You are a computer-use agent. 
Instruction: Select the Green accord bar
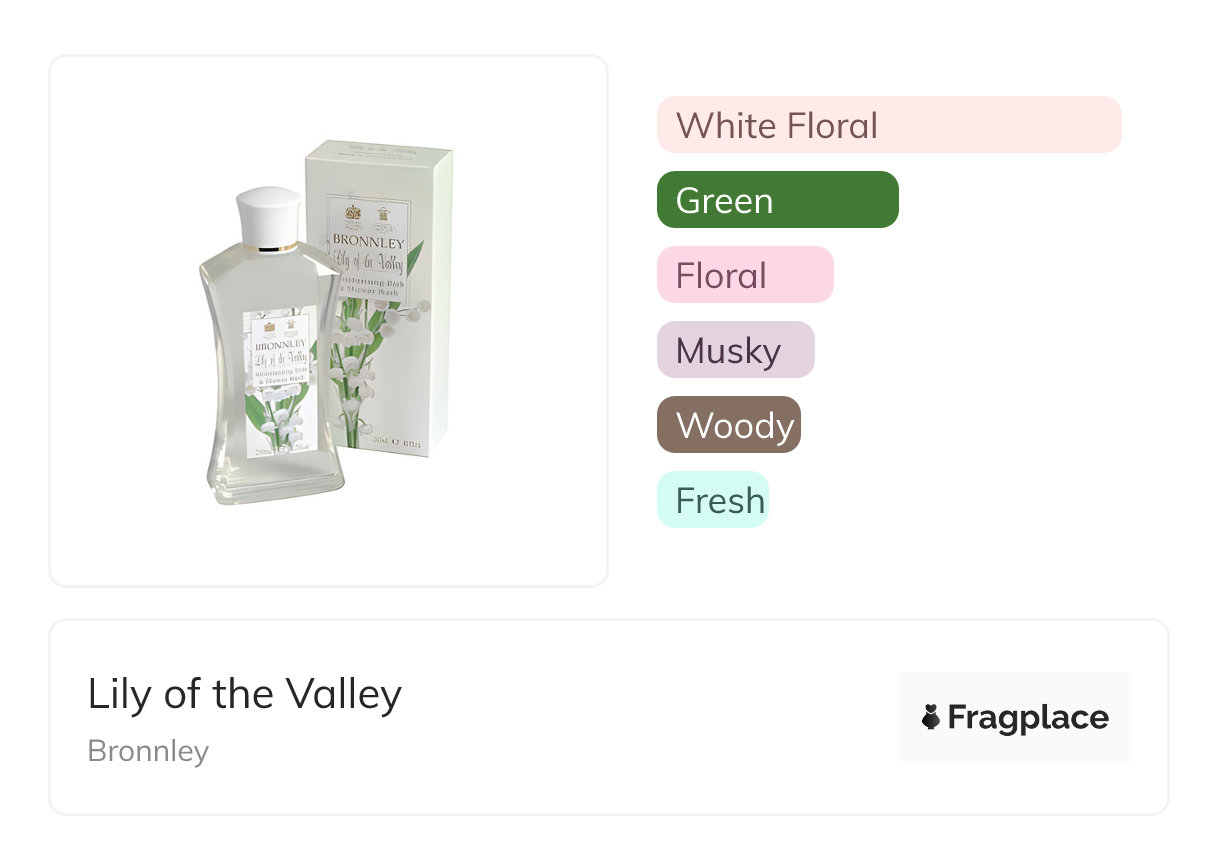[777, 200]
